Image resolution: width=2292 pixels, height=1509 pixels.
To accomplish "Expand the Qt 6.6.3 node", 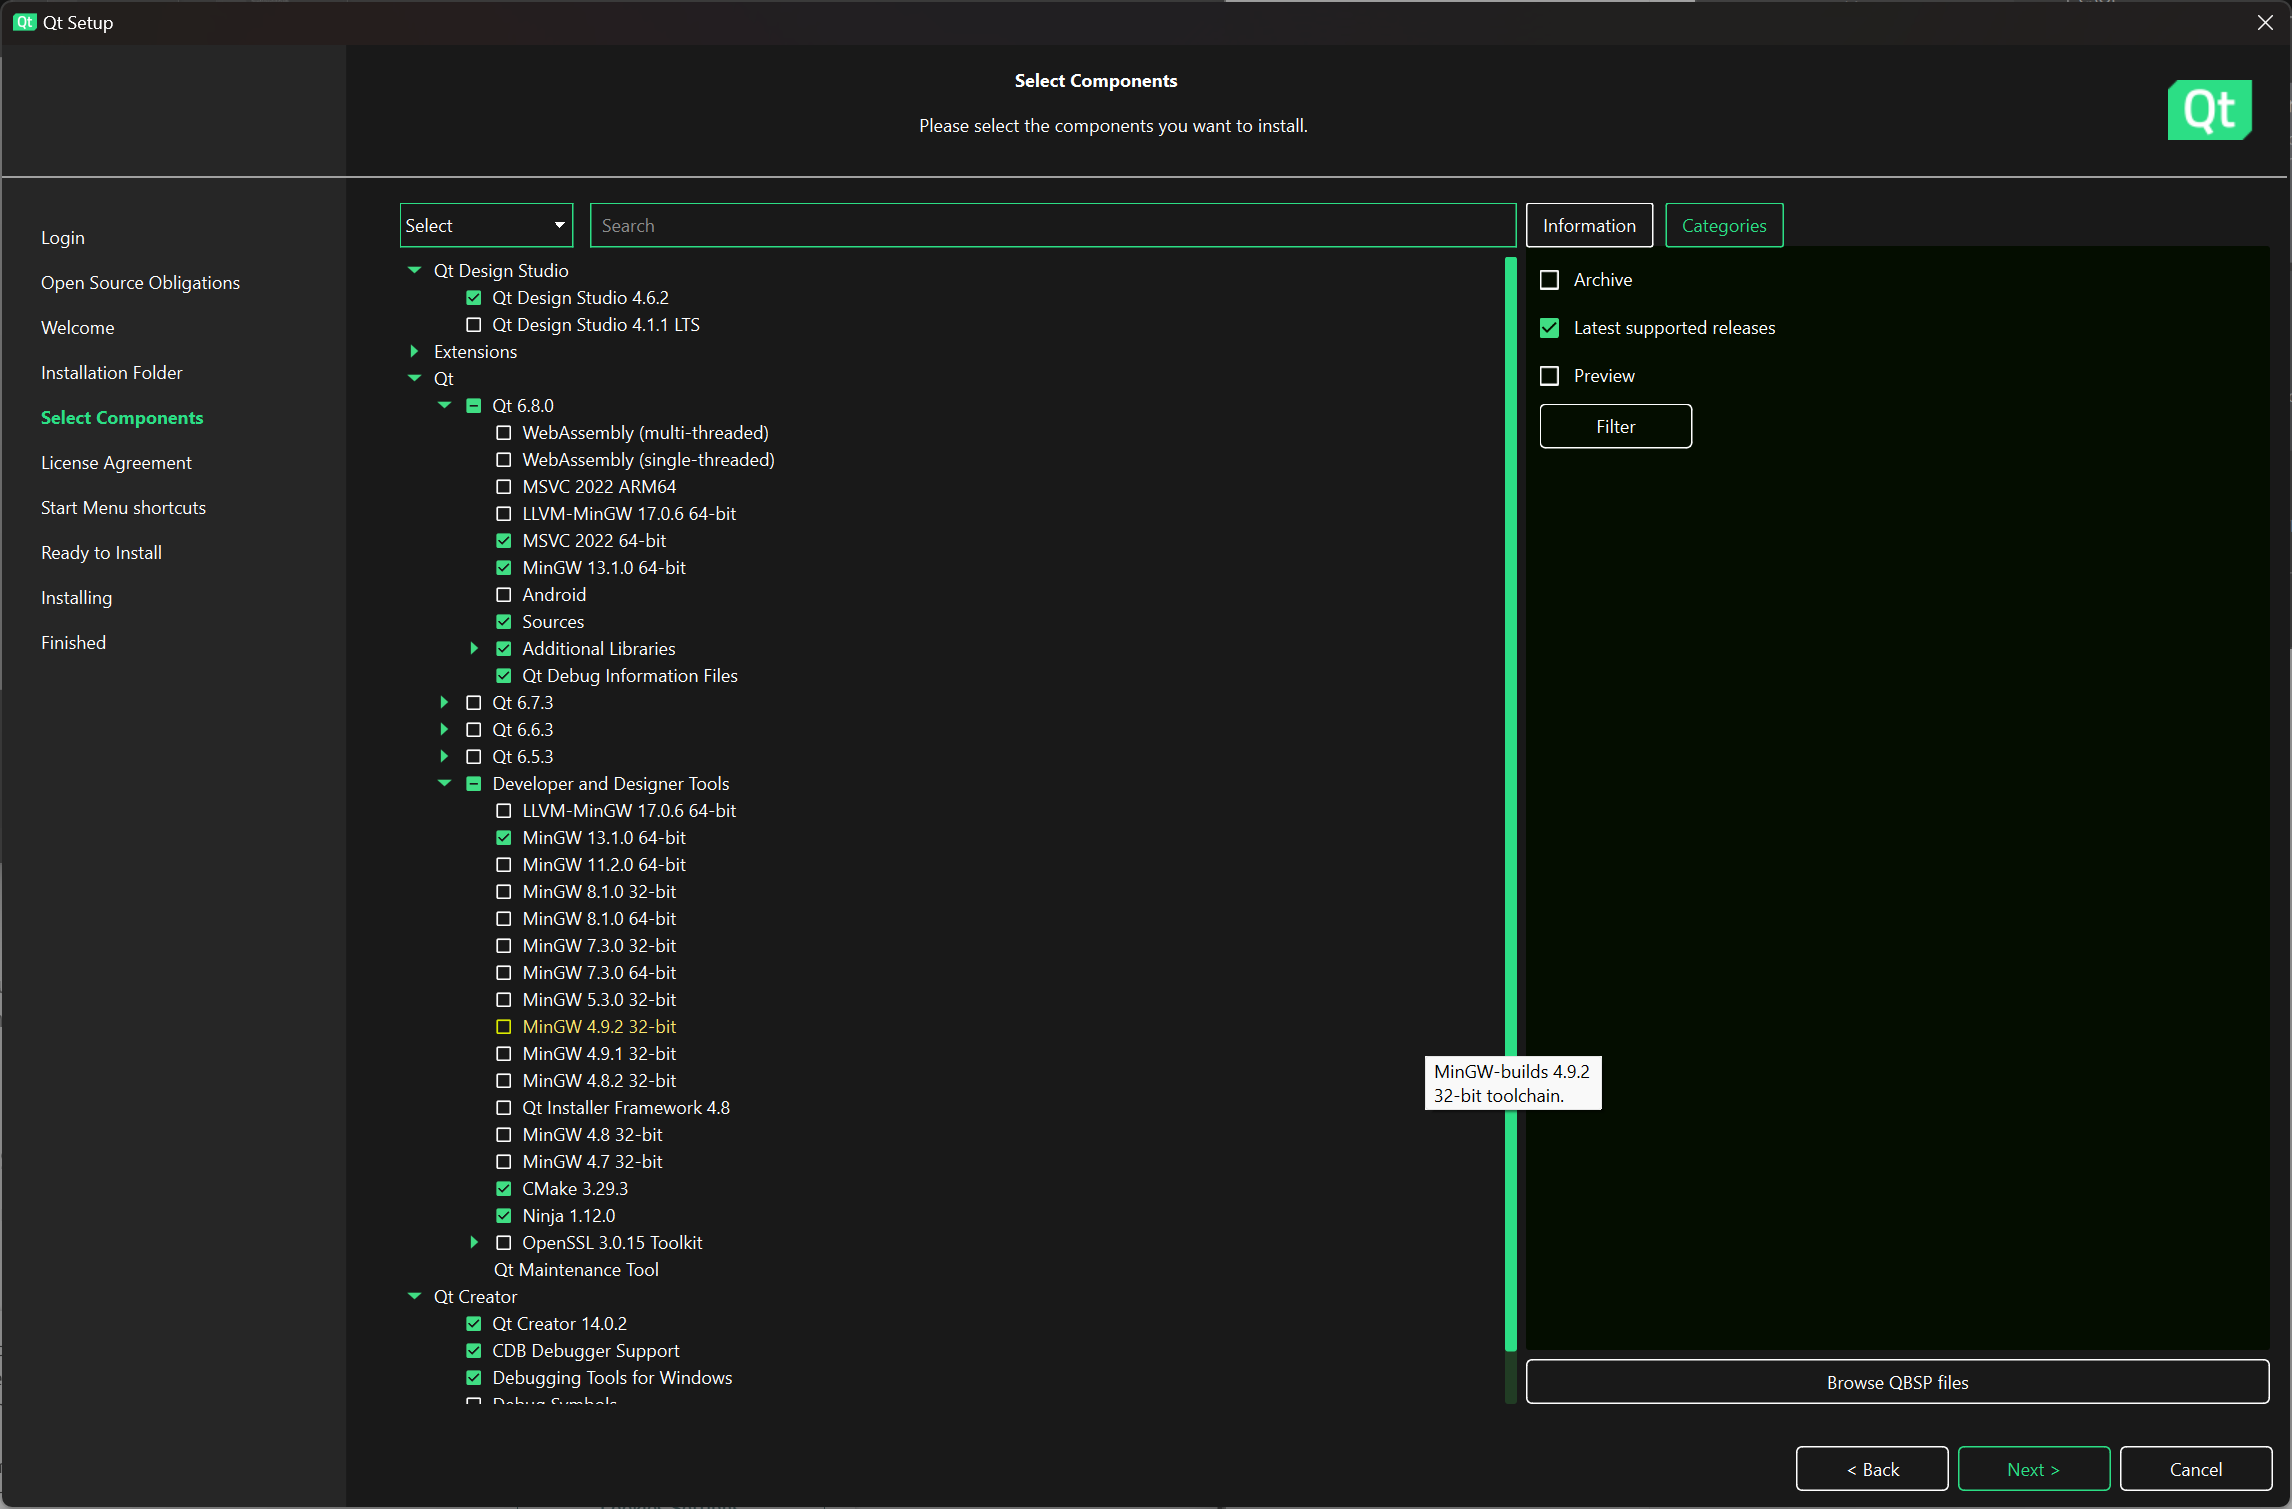I will [444, 730].
